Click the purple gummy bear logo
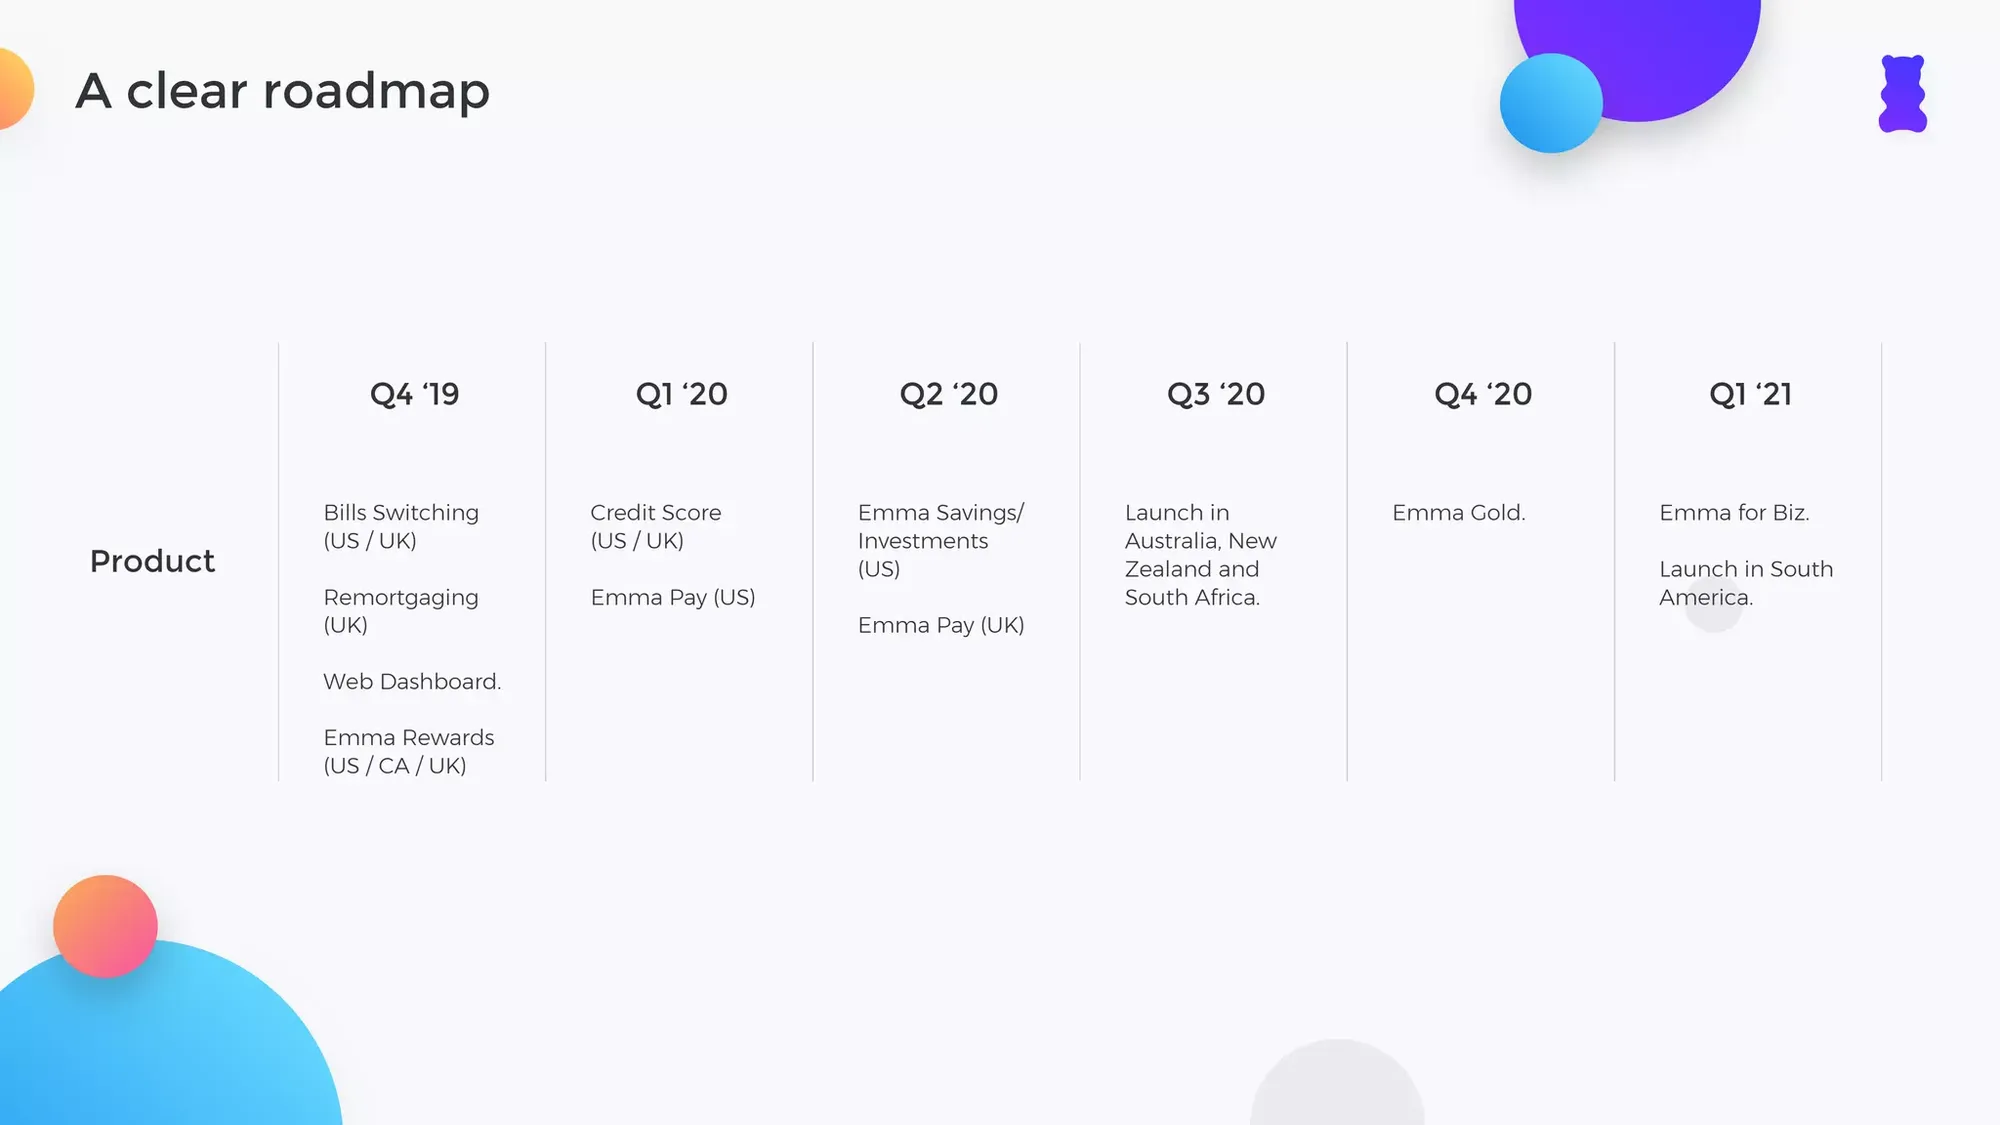Viewport: 2000px width, 1125px height. 1902,94
